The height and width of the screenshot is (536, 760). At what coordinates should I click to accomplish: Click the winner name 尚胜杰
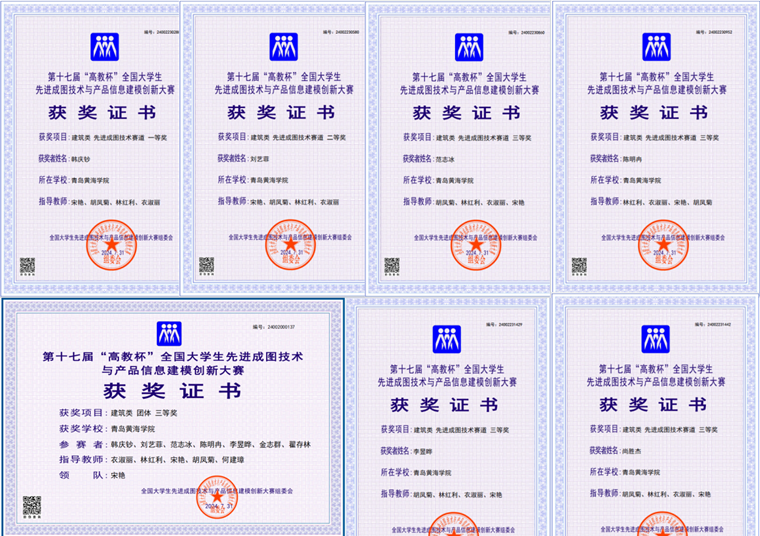point(632,450)
